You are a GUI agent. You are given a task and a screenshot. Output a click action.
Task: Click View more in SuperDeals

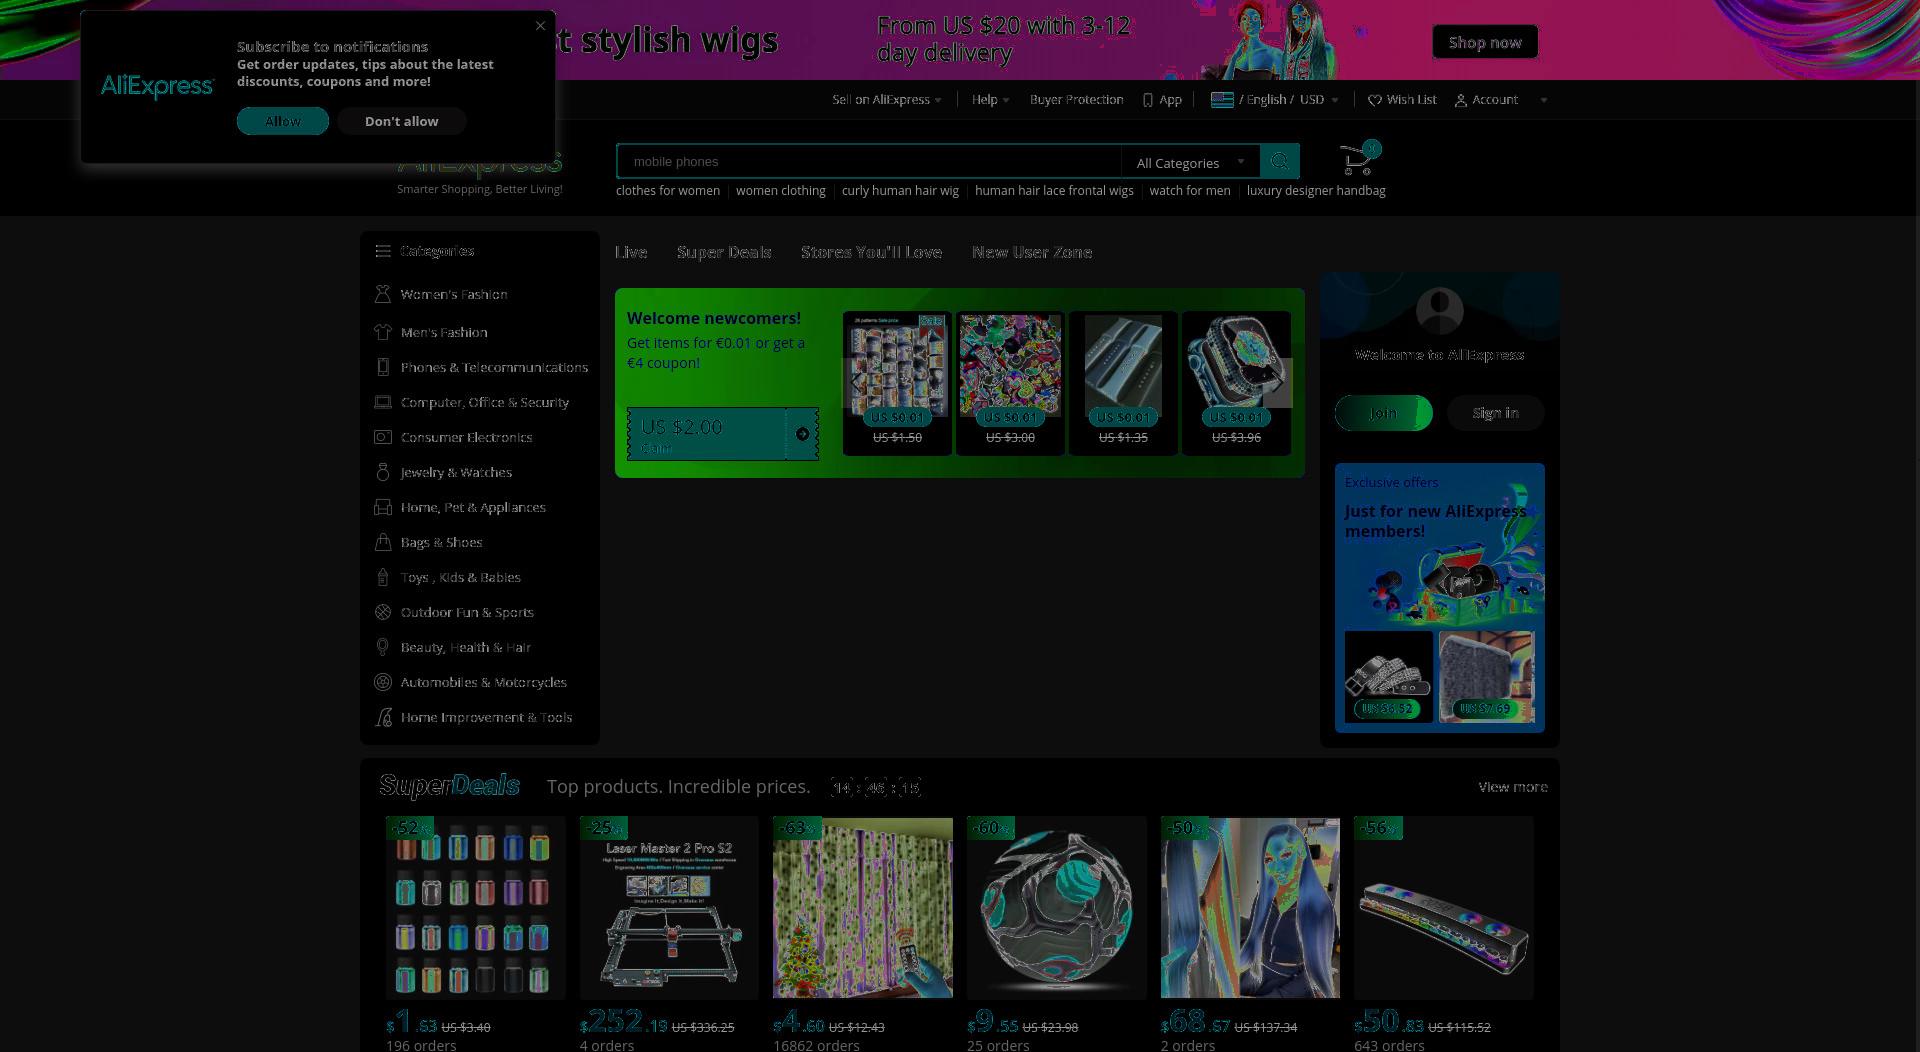tap(1513, 787)
